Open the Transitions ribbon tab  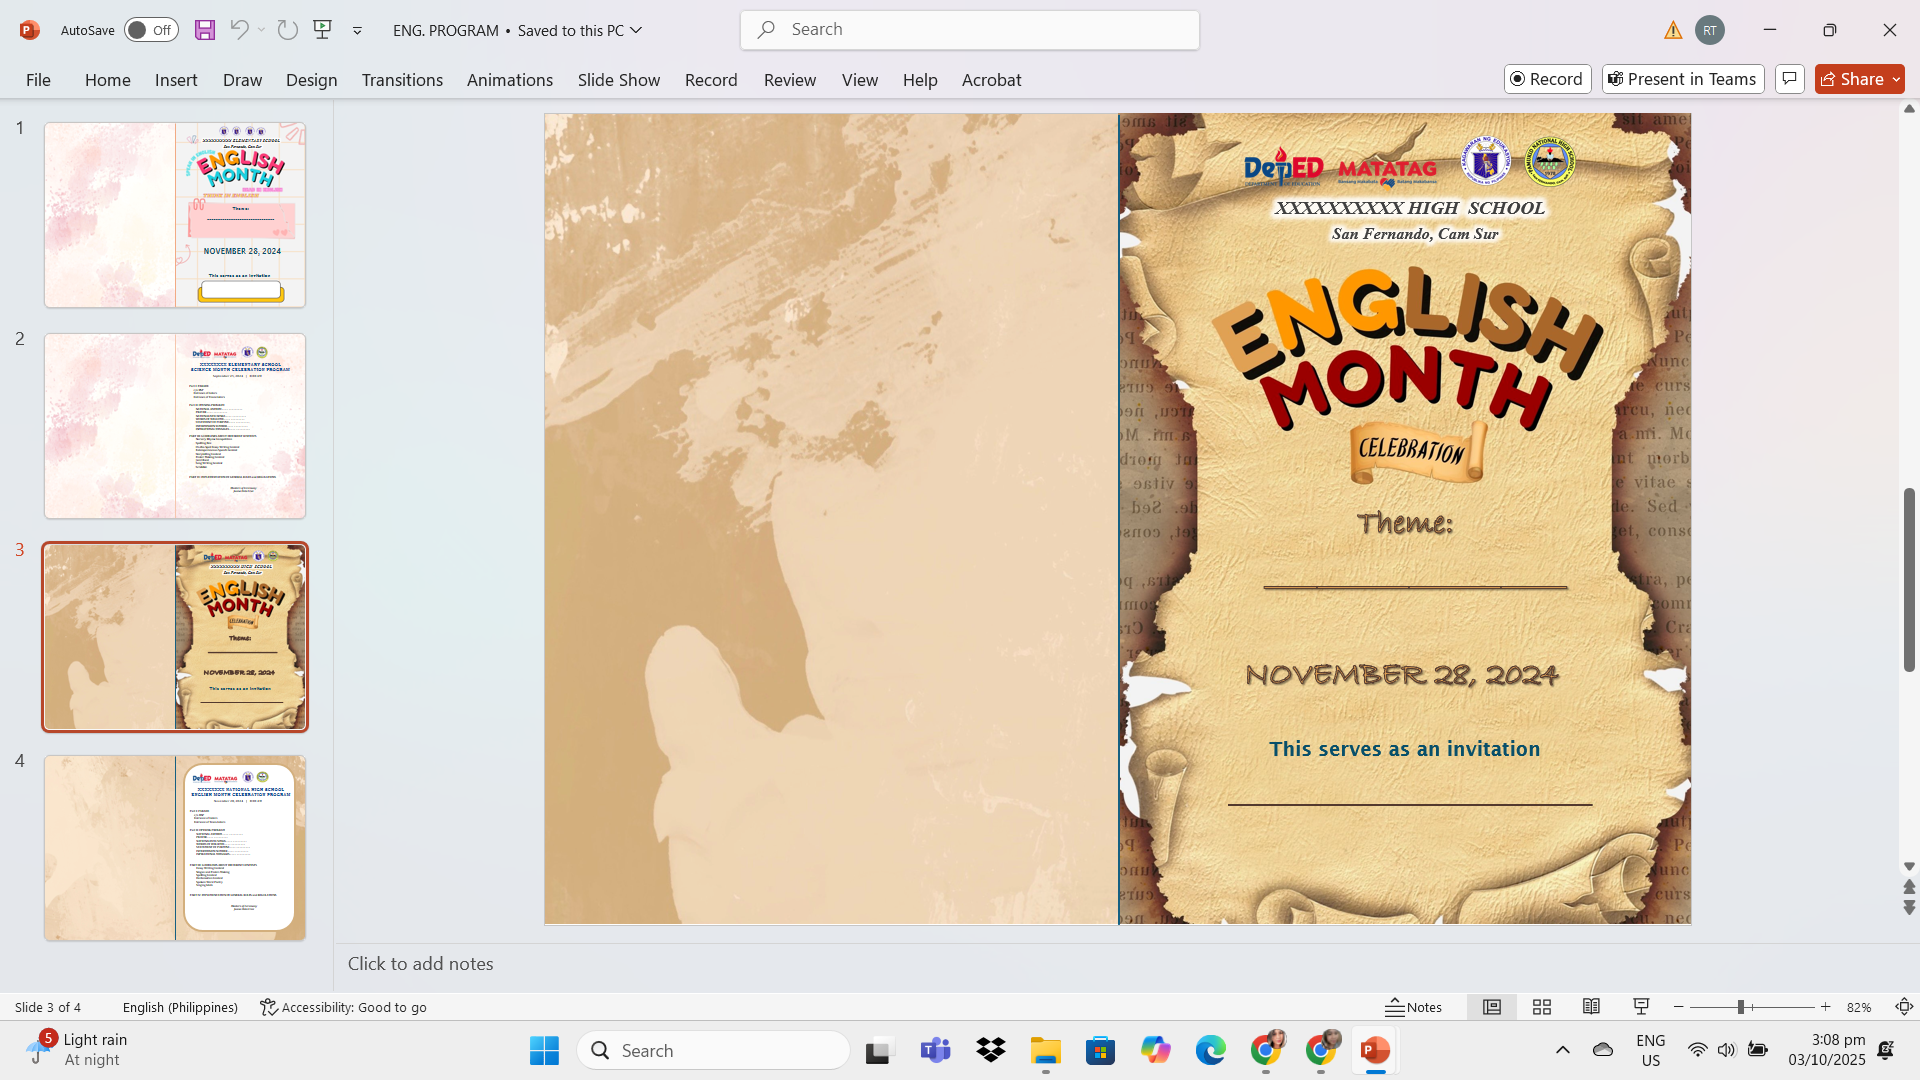coord(402,80)
